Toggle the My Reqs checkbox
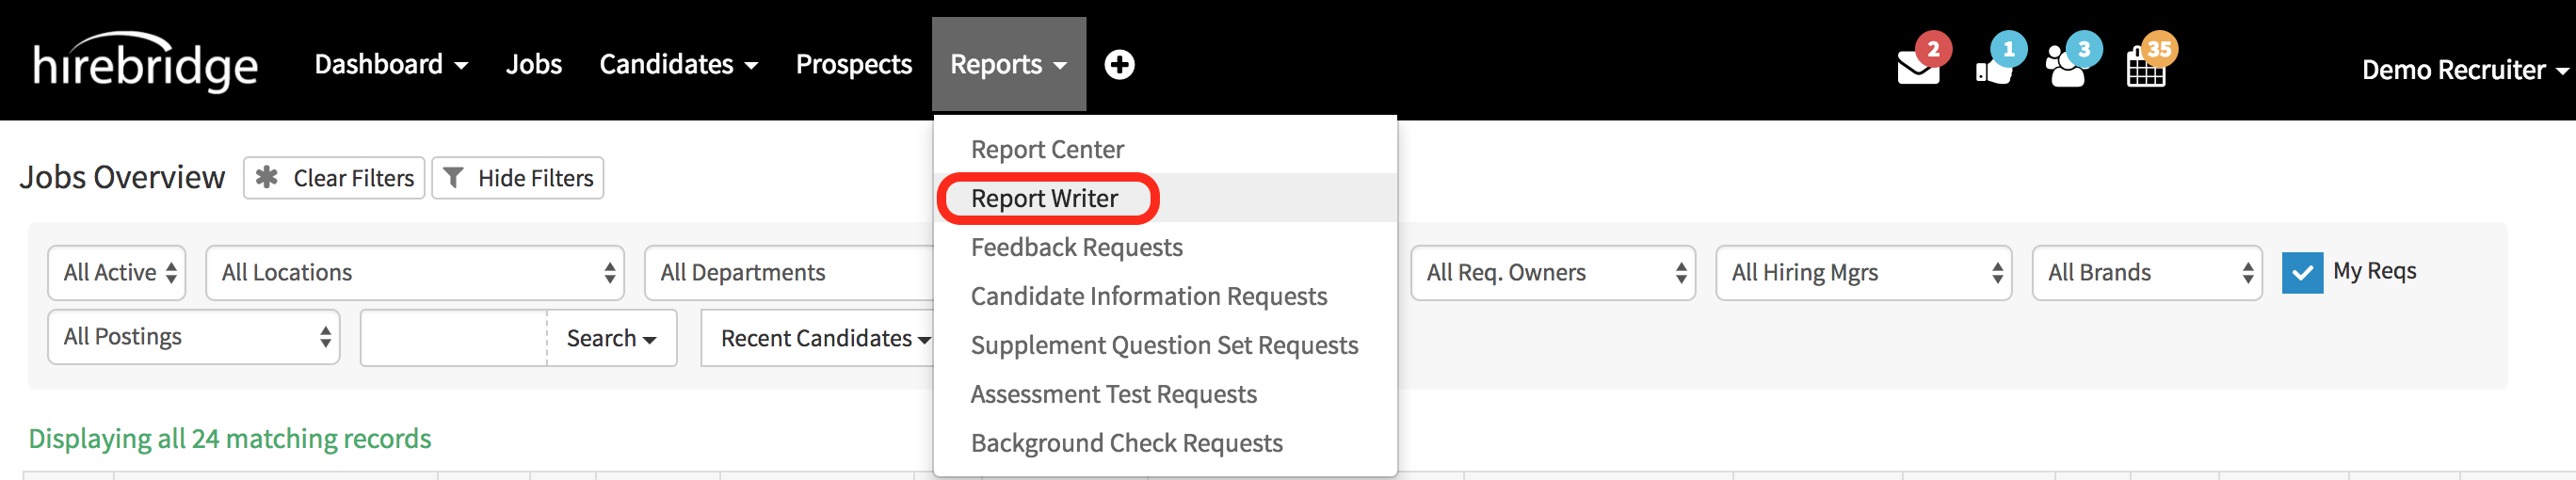2576x480 pixels. (2301, 272)
